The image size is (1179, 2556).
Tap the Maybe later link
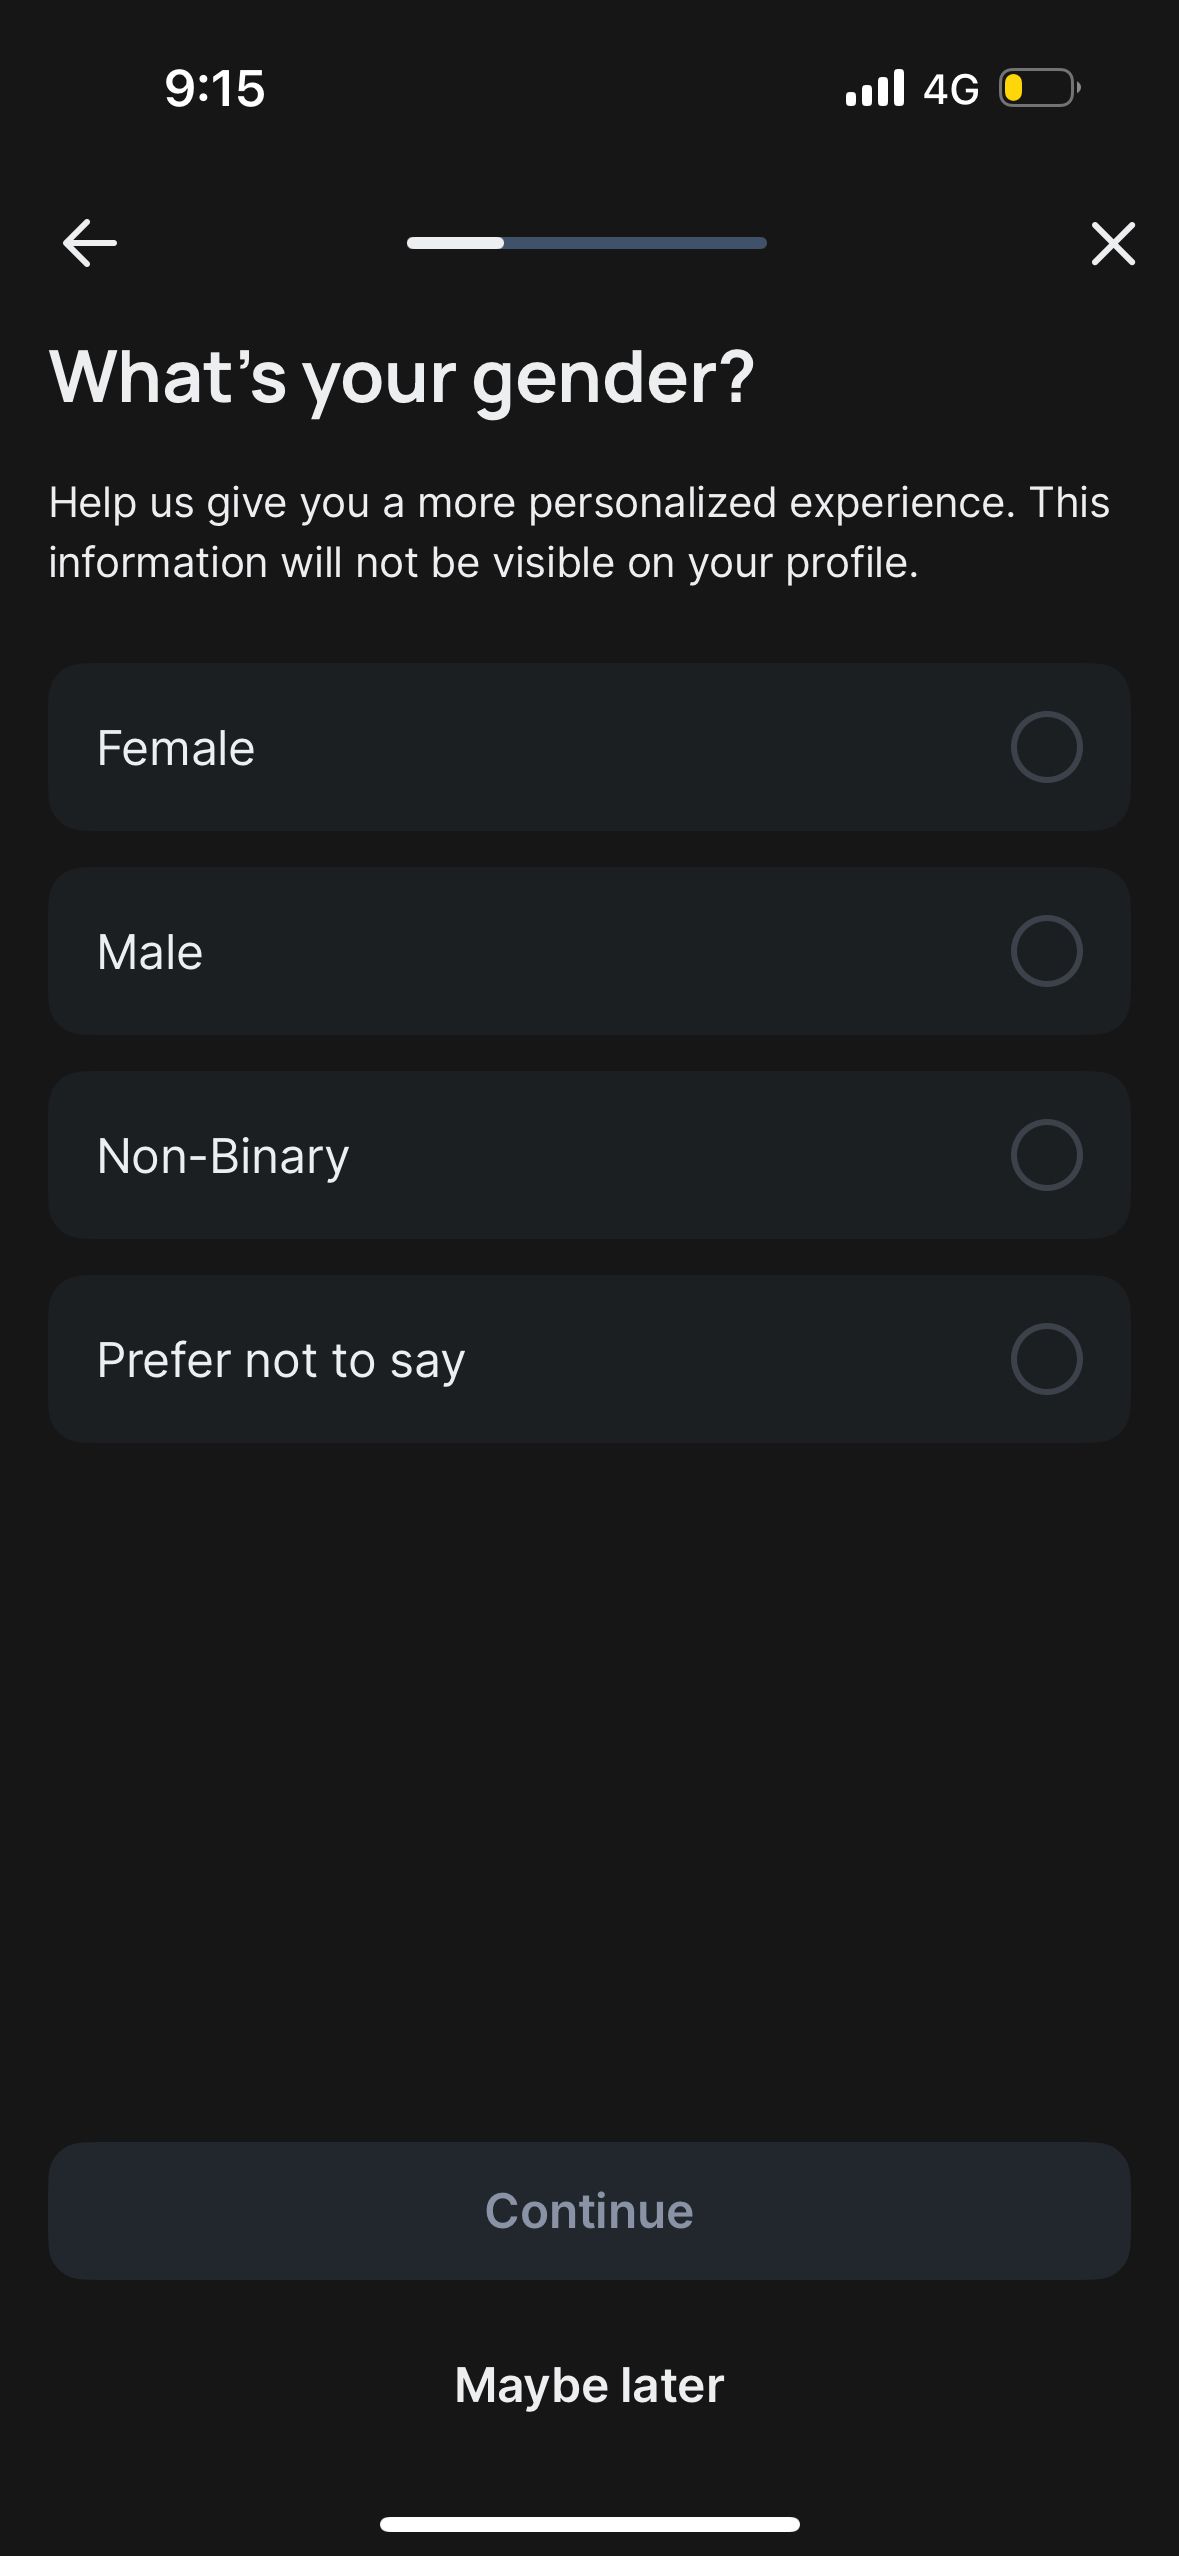coord(589,2385)
